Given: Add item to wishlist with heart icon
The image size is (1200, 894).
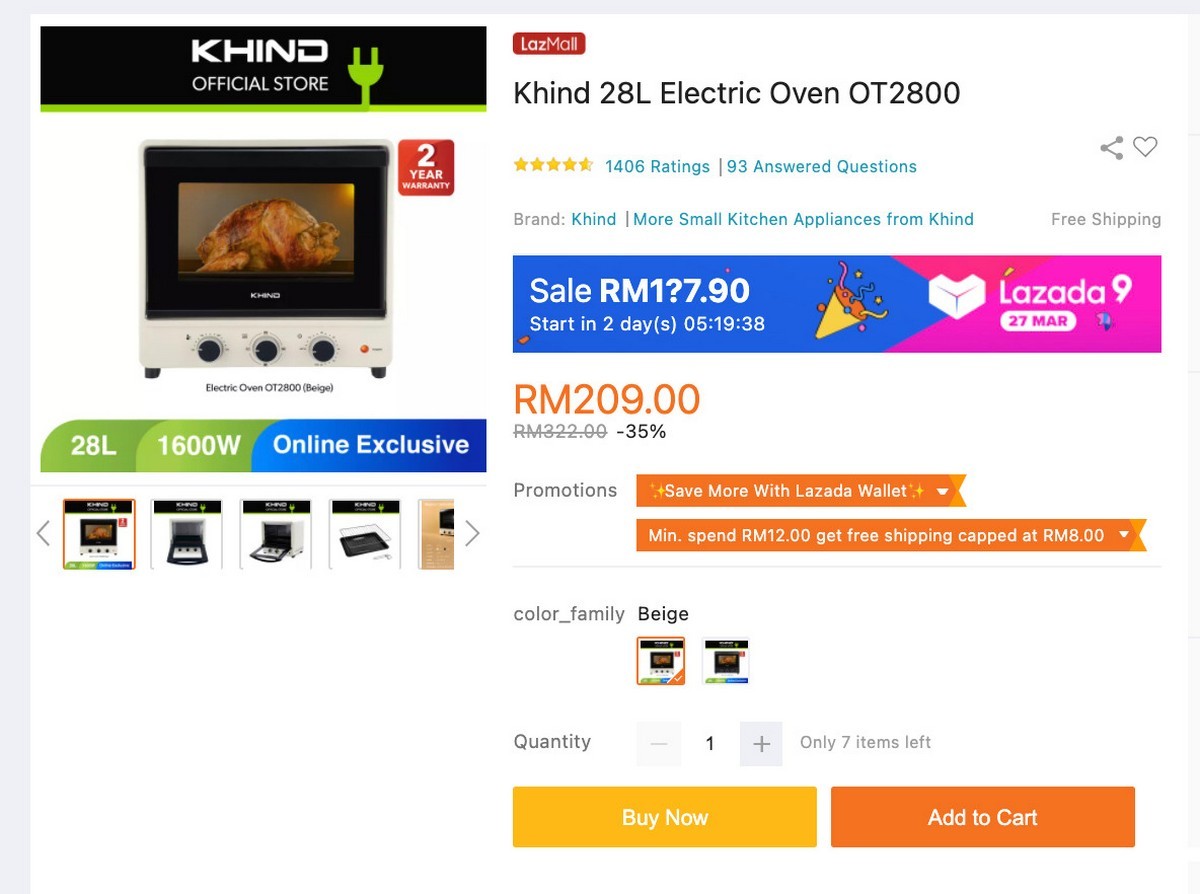Looking at the screenshot, I should pos(1145,147).
